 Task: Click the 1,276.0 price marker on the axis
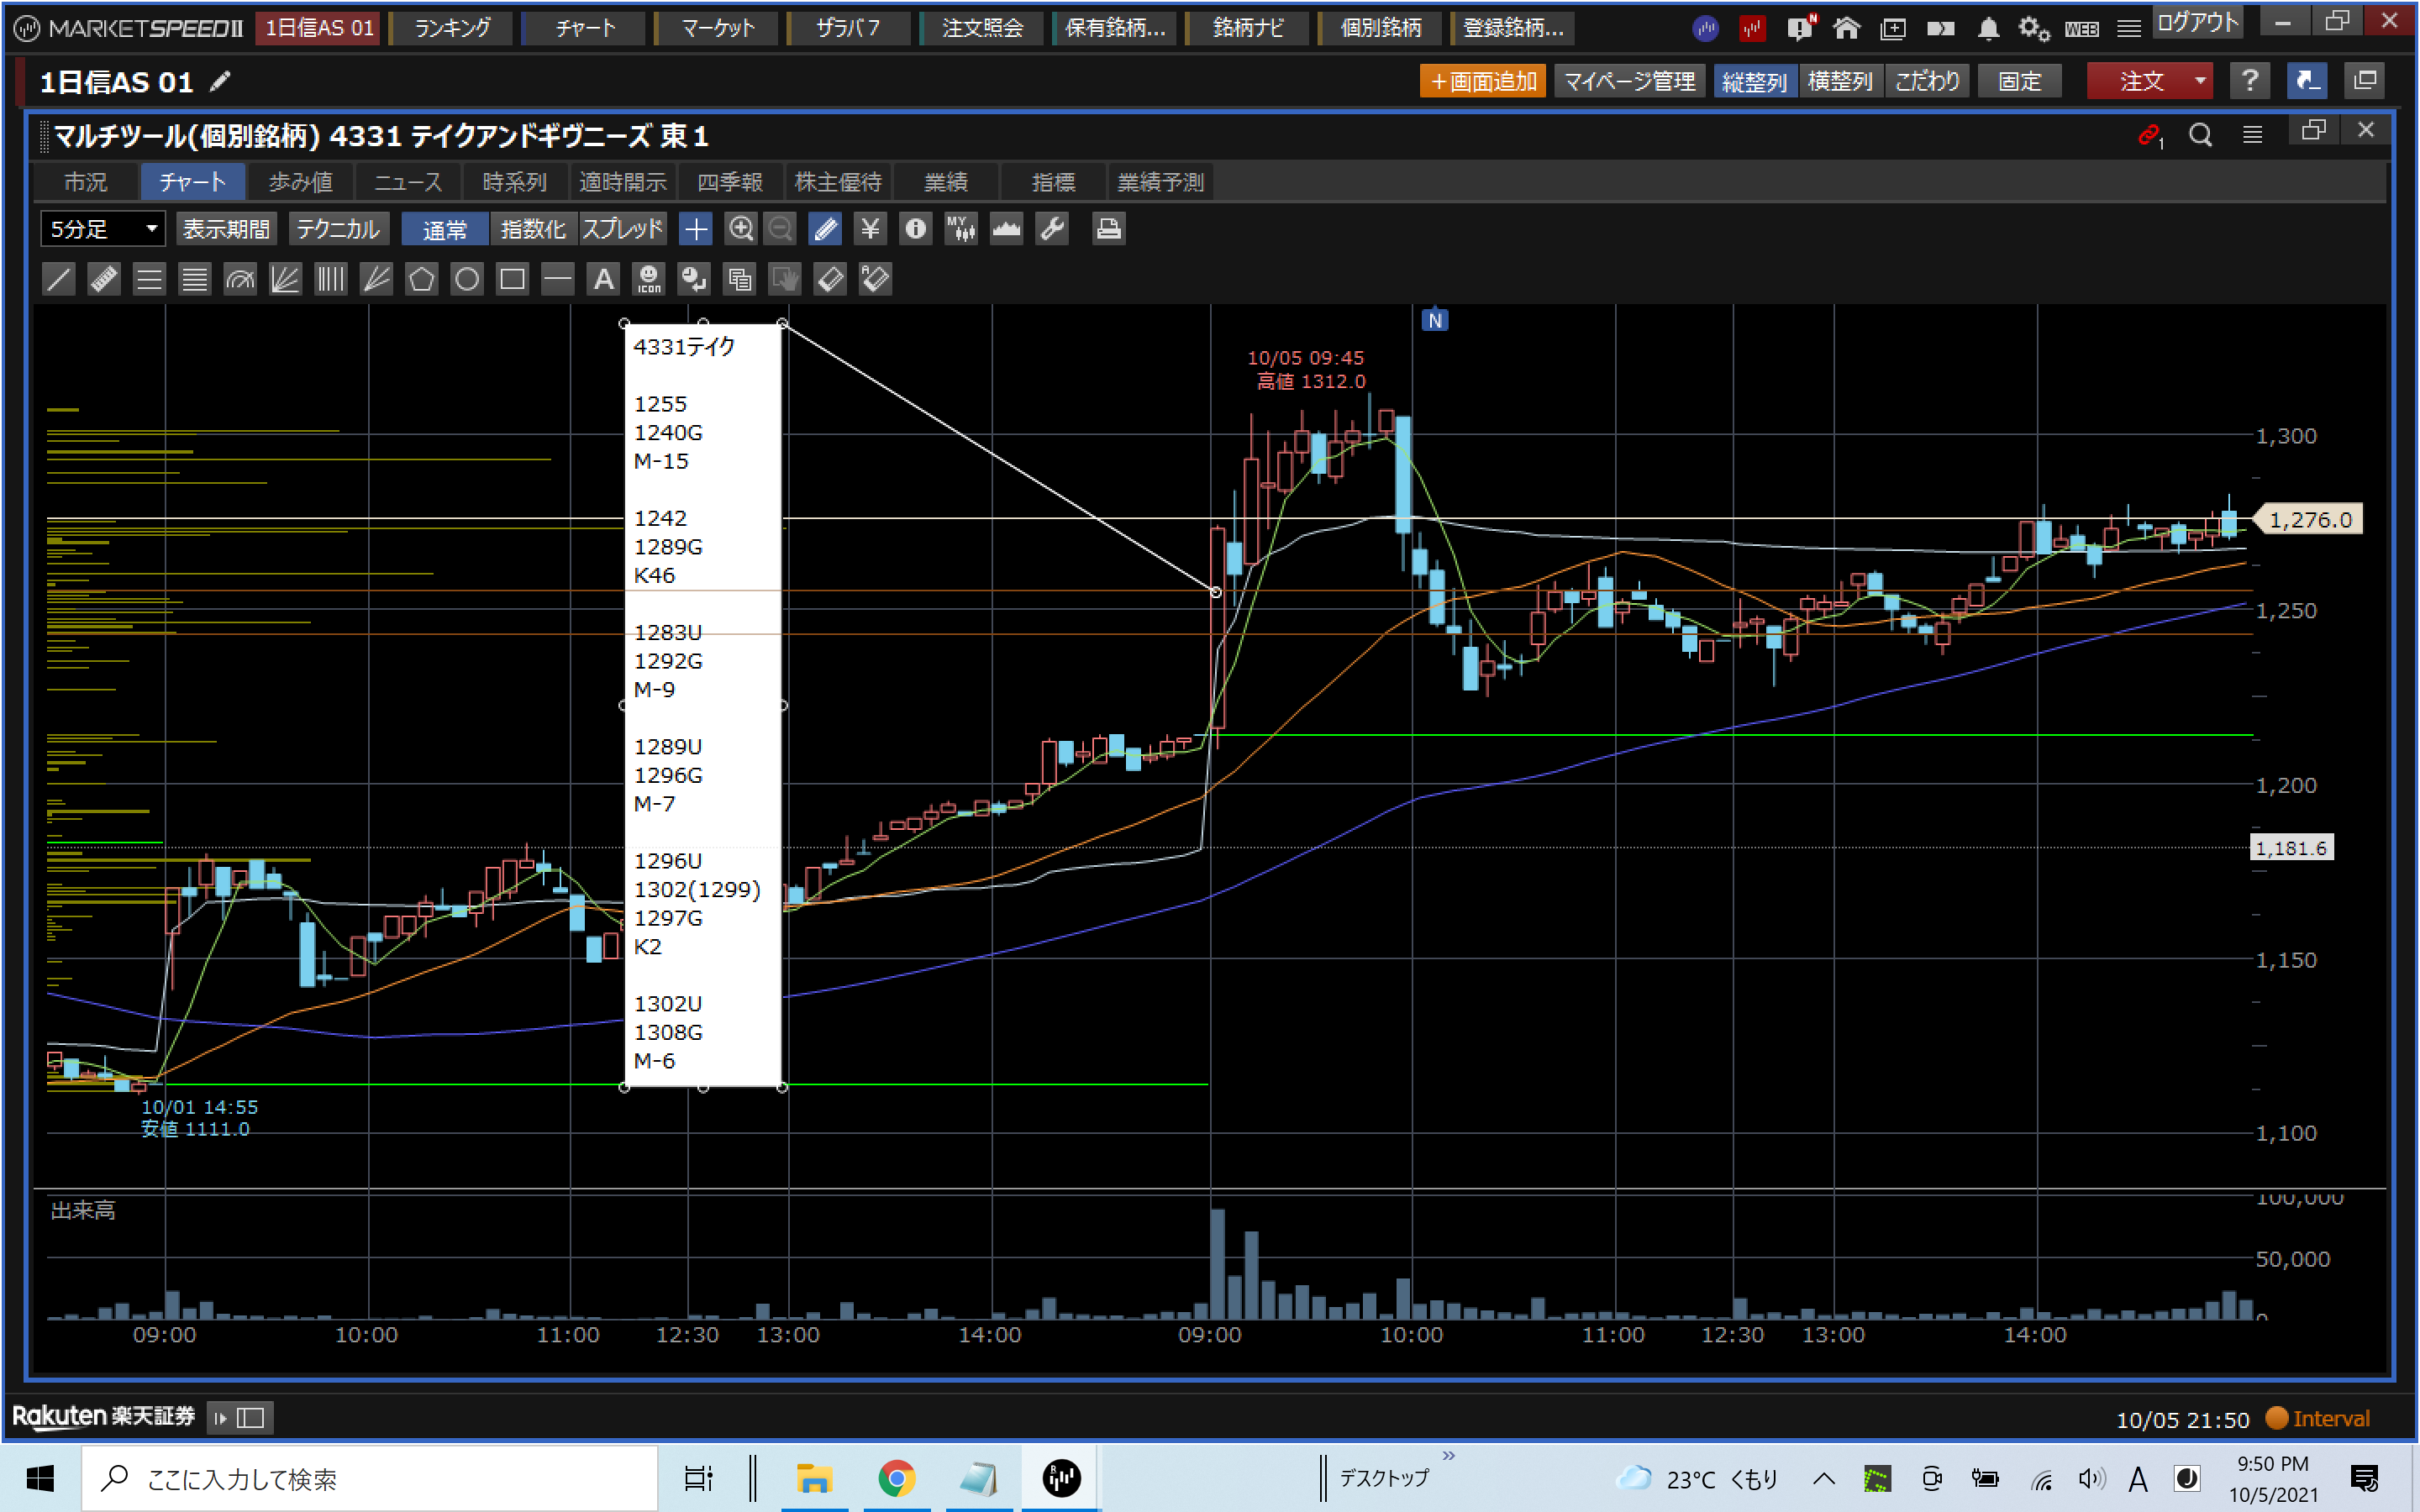[2309, 519]
